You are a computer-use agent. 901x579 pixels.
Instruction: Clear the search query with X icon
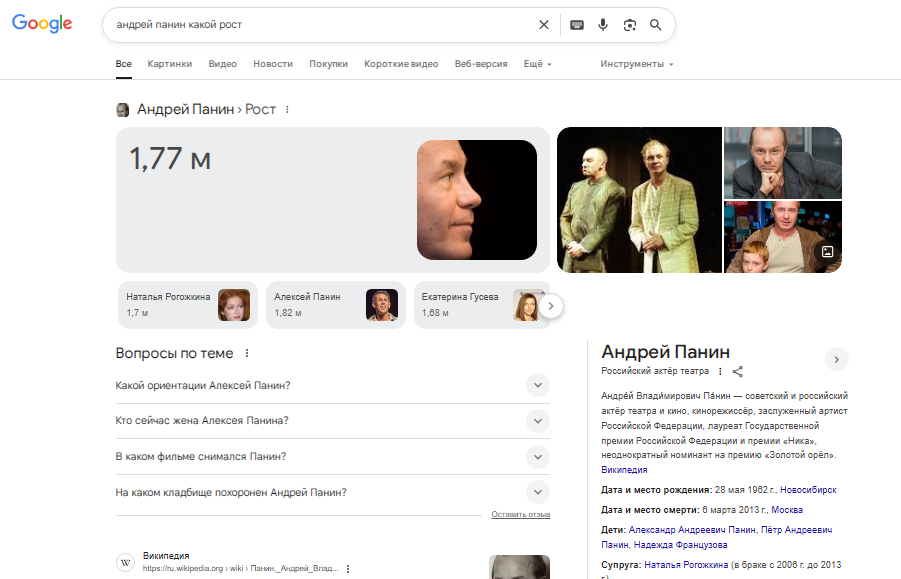point(544,25)
